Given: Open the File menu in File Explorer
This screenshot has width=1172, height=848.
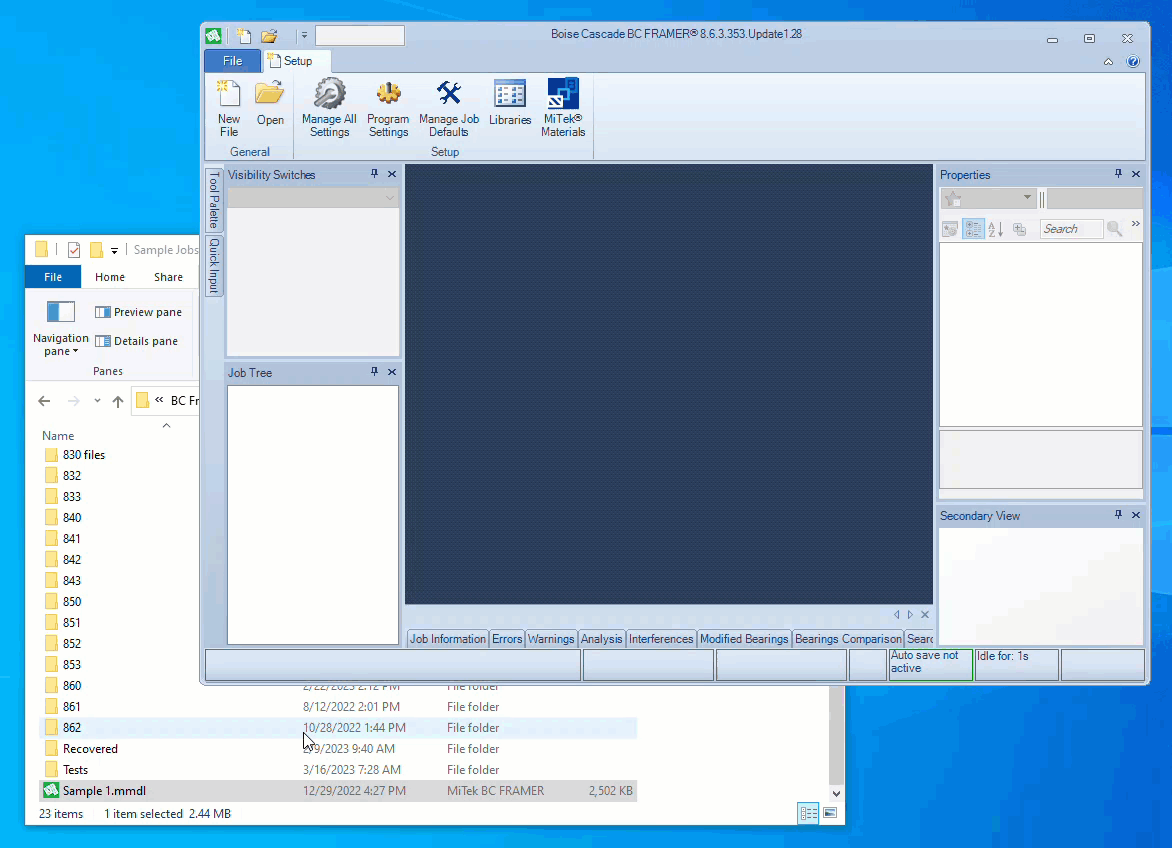Looking at the screenshot, I should click(53, 276).
